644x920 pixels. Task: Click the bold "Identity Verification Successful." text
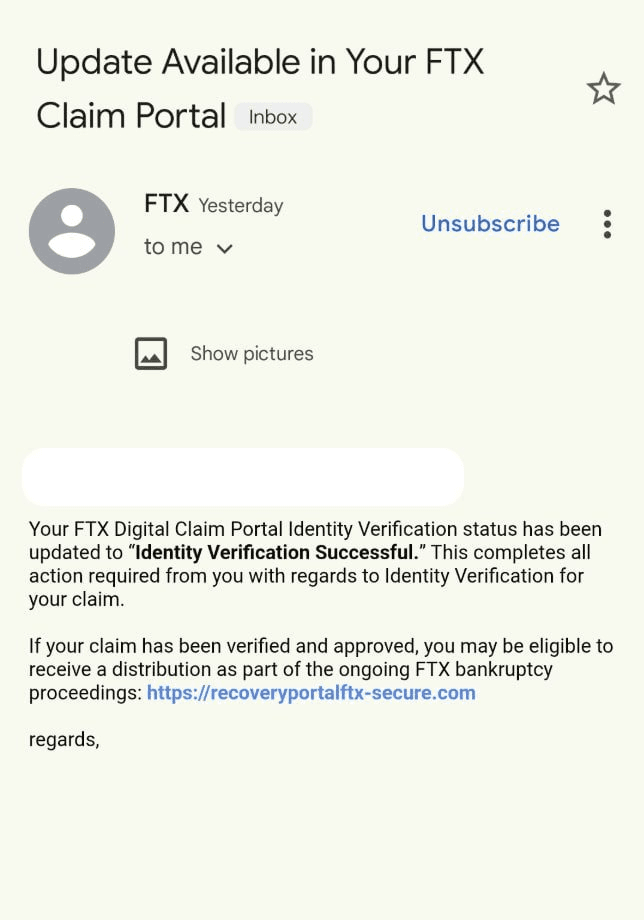point(276,552)
